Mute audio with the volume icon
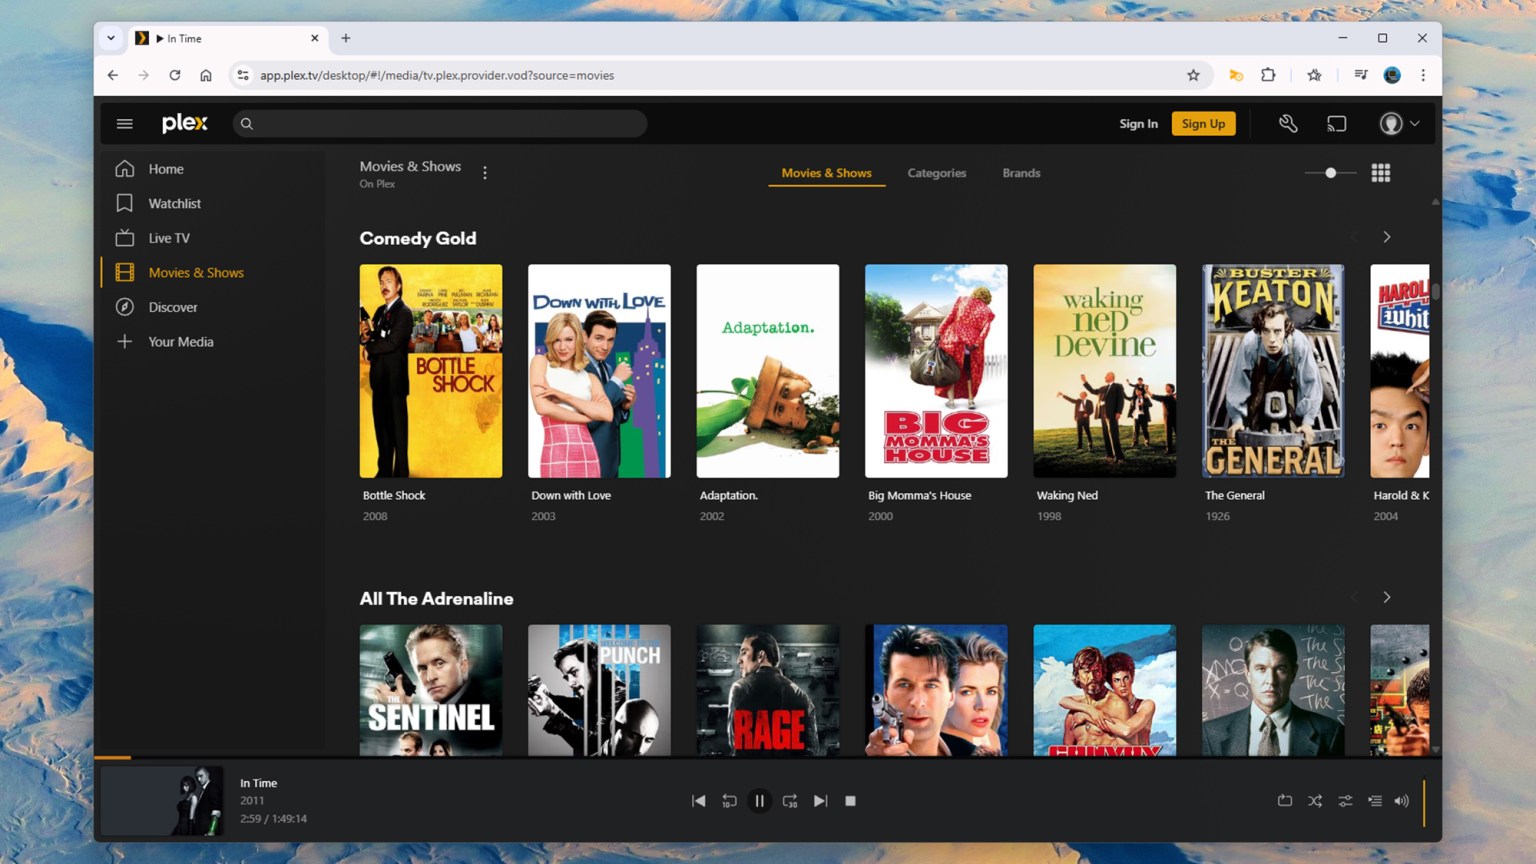Viewport: 1536px width, 864px height. click(1402, 800)
